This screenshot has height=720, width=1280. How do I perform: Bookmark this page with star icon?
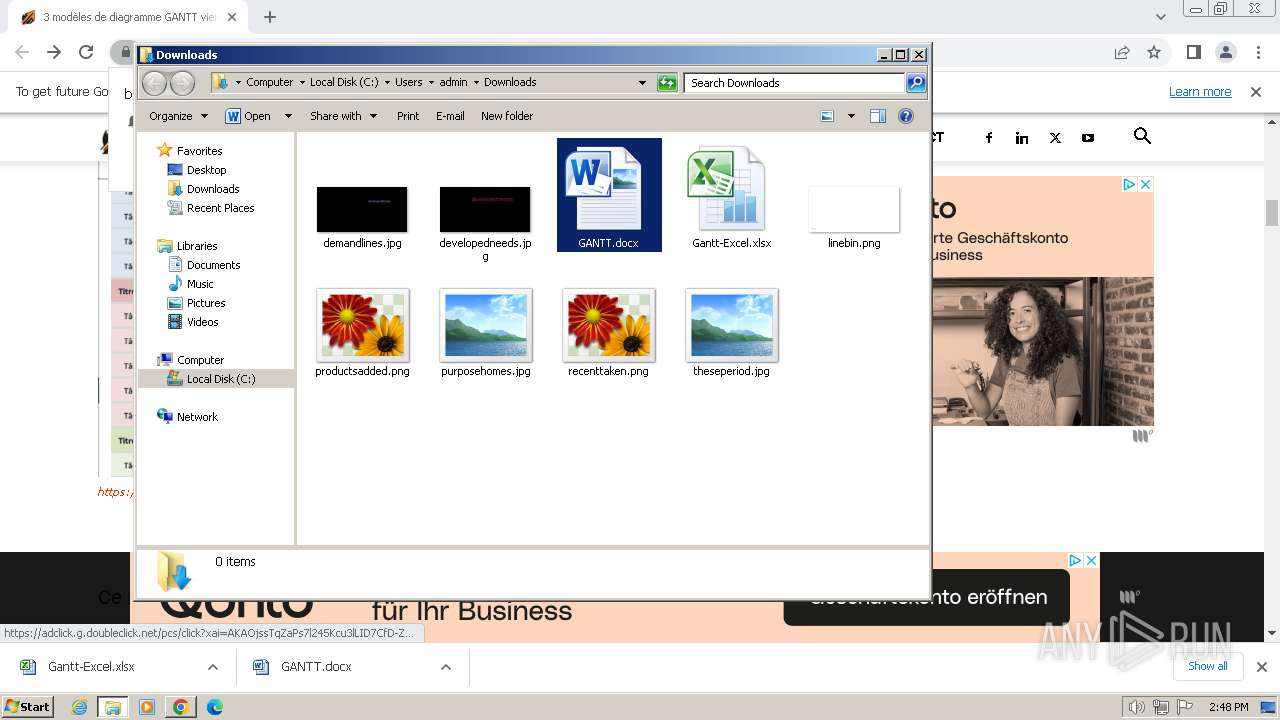tap(1154, 52)
